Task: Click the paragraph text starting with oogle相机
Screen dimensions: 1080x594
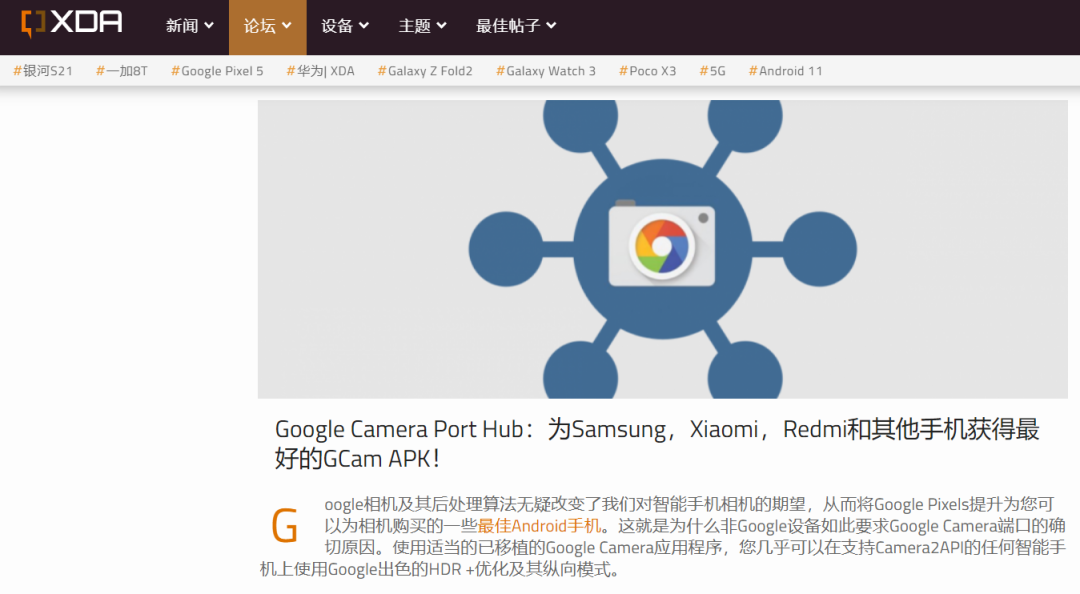Action: click(663, 537)
